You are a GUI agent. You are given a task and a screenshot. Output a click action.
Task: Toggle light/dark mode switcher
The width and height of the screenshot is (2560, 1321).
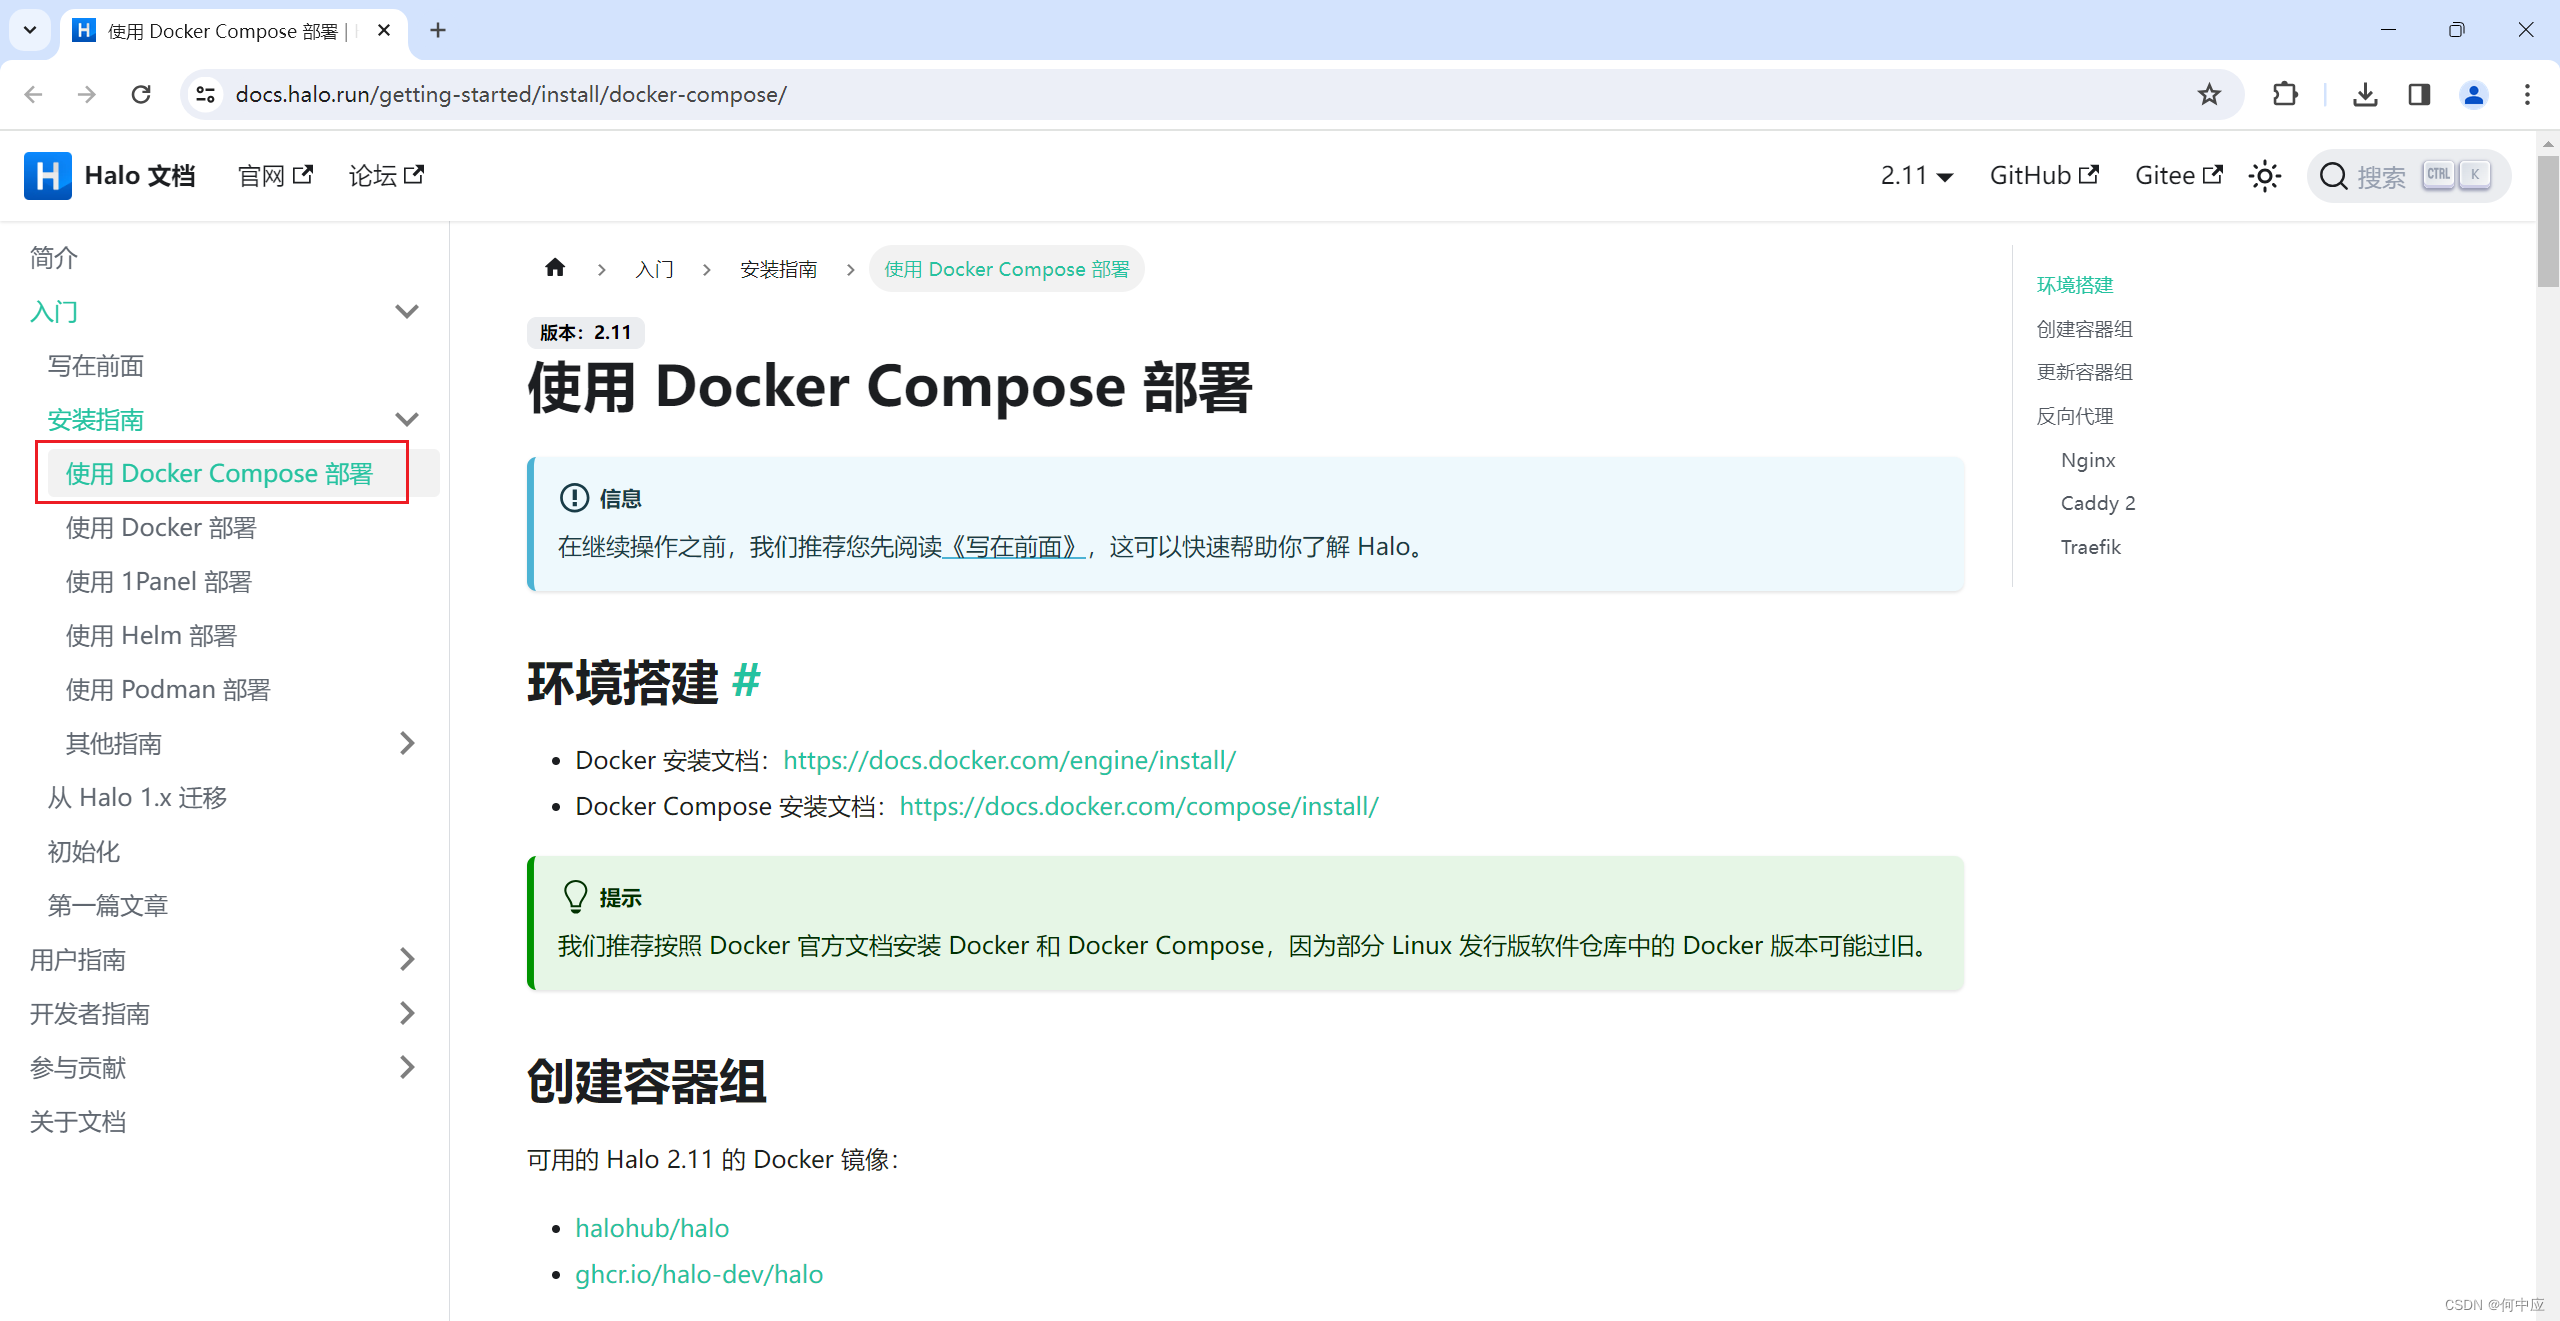[x=2269, y=177]
